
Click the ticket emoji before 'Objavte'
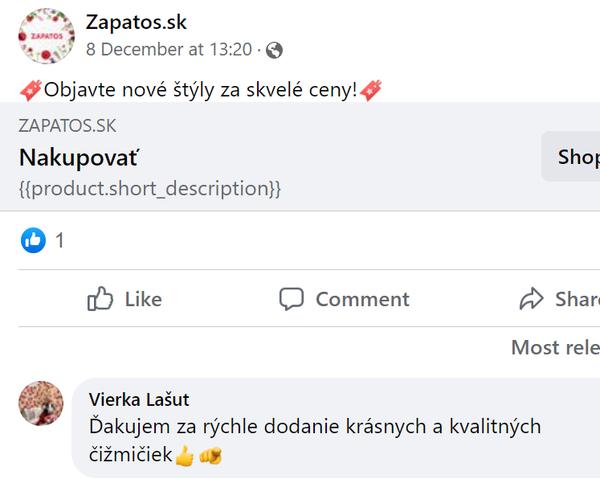pos(30,90)
